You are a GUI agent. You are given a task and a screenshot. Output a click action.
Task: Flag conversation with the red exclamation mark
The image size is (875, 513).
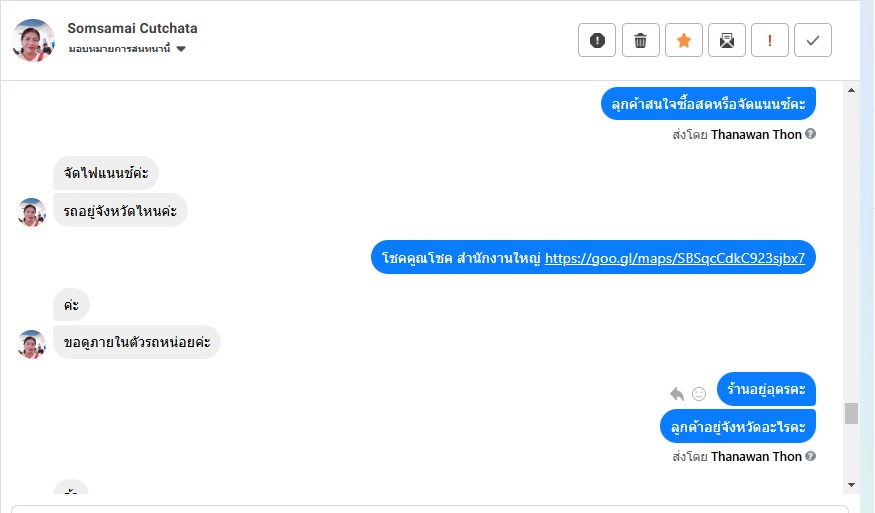click(x=770, y=40)
